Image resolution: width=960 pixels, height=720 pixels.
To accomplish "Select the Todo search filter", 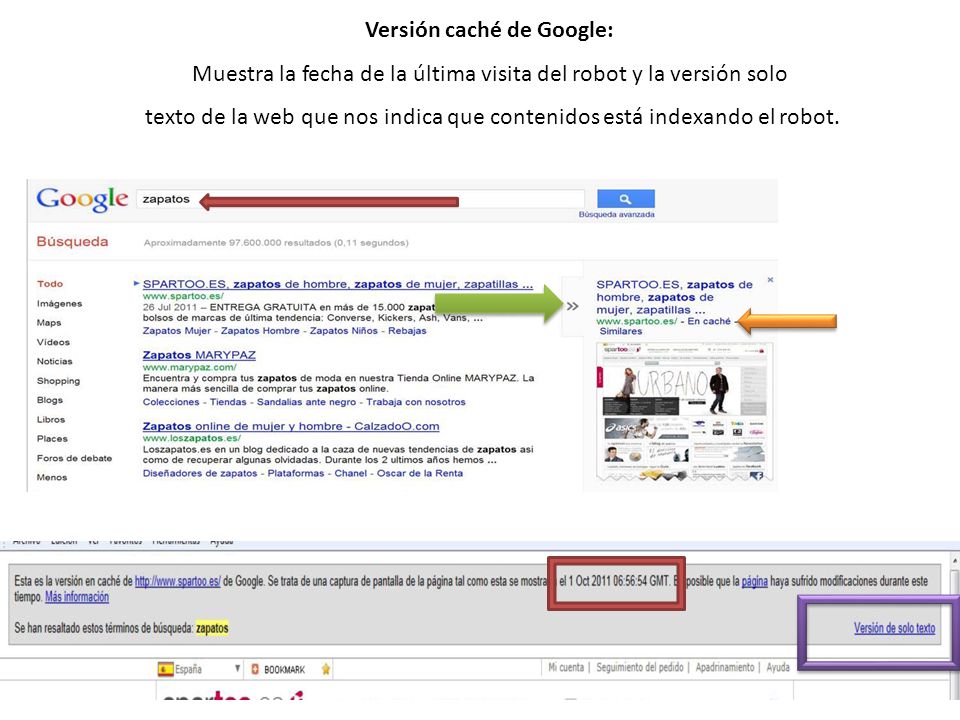I will coord(50,283).
